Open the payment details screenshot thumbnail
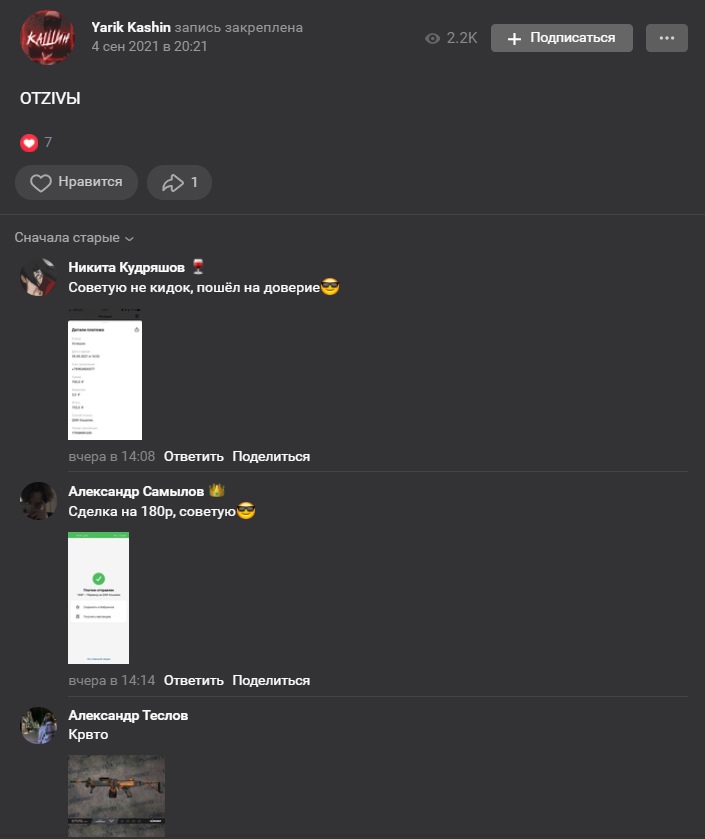The image size is (705, 839). pos(105,374)
